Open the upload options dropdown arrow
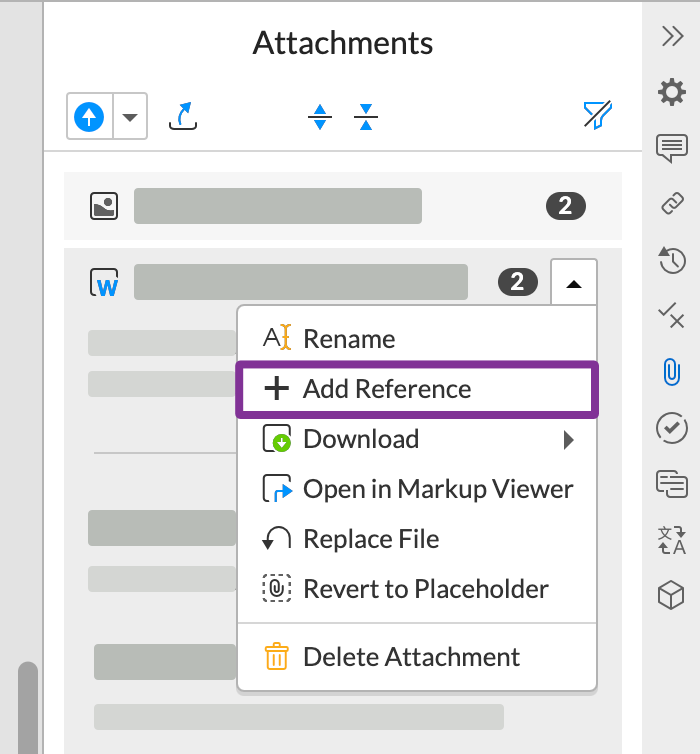Screen dimensions: 700x754 pos(130,117)
